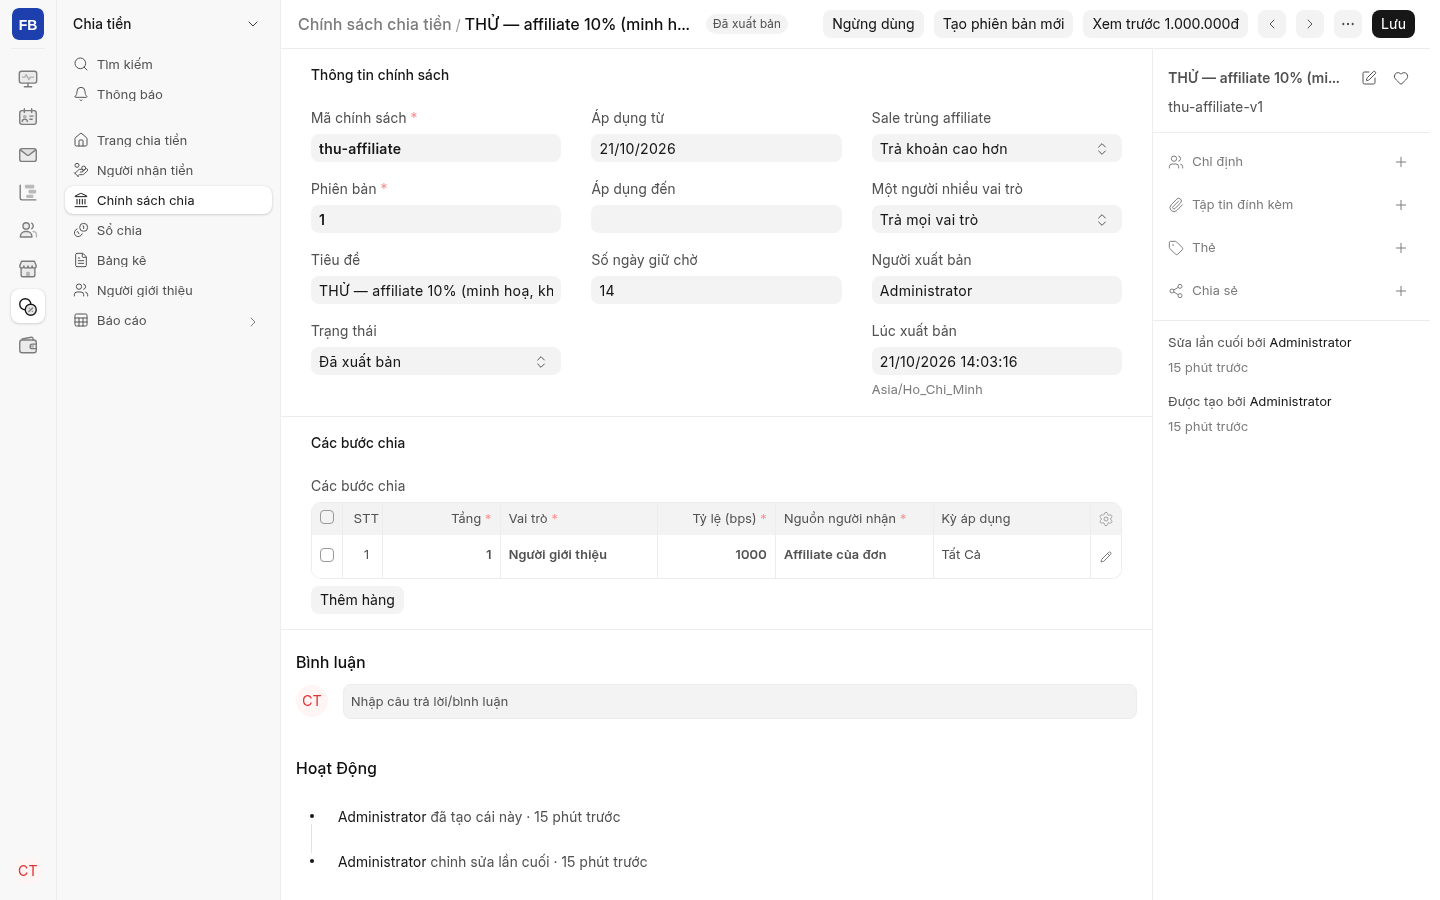This screenshot has height=900, width=1440.
Task: Click the Ngừng dùng button
Action: pos(873,24)
